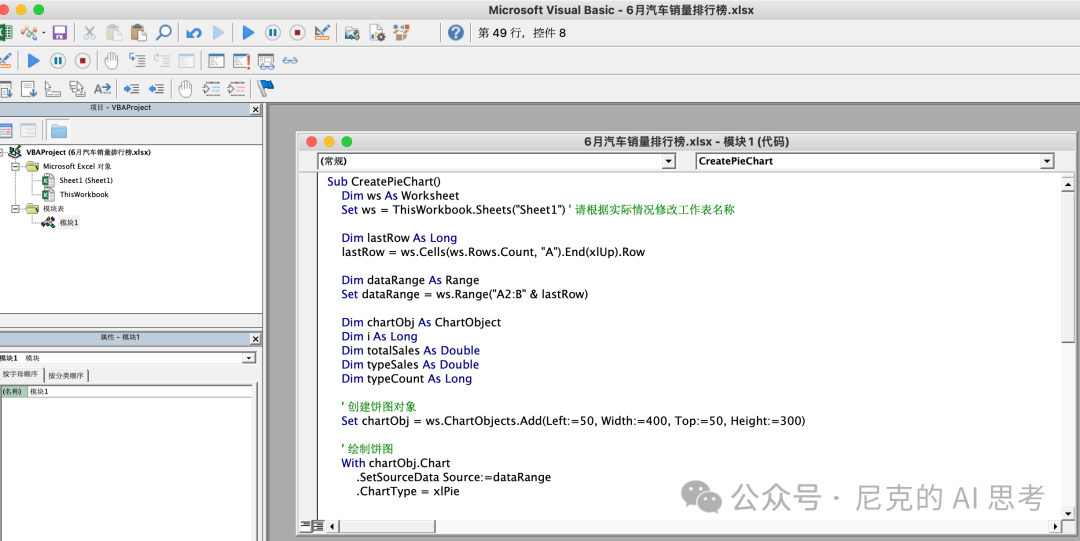
Task: Click the code window's down scroll arrow
Action: [x=1067, y=513]
